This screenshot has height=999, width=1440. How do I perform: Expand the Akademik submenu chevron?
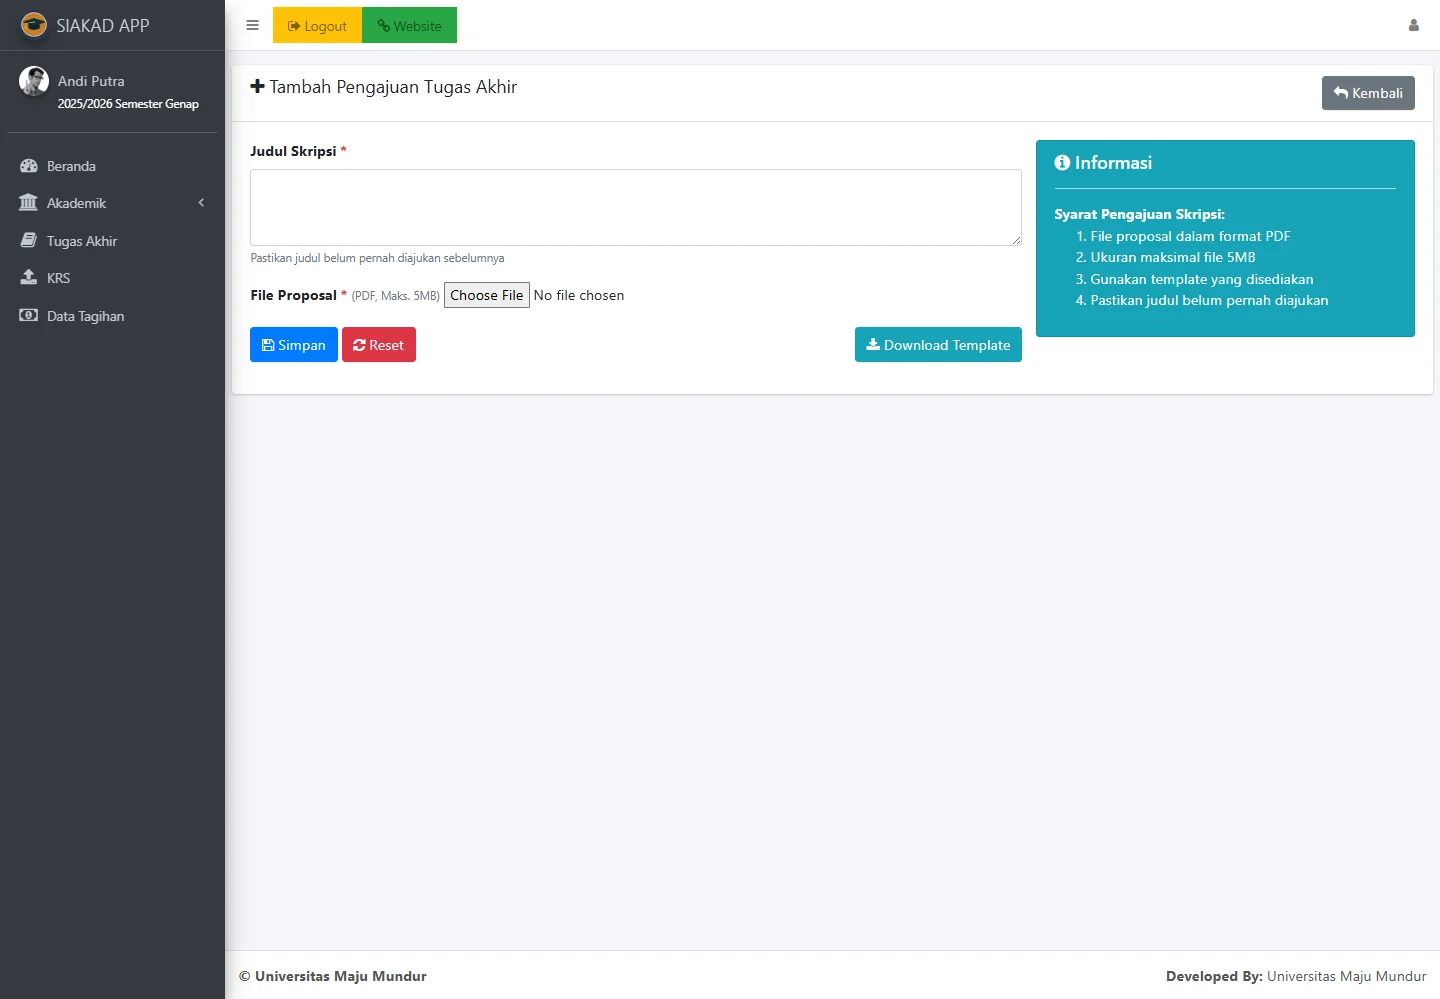click(201, 203)
